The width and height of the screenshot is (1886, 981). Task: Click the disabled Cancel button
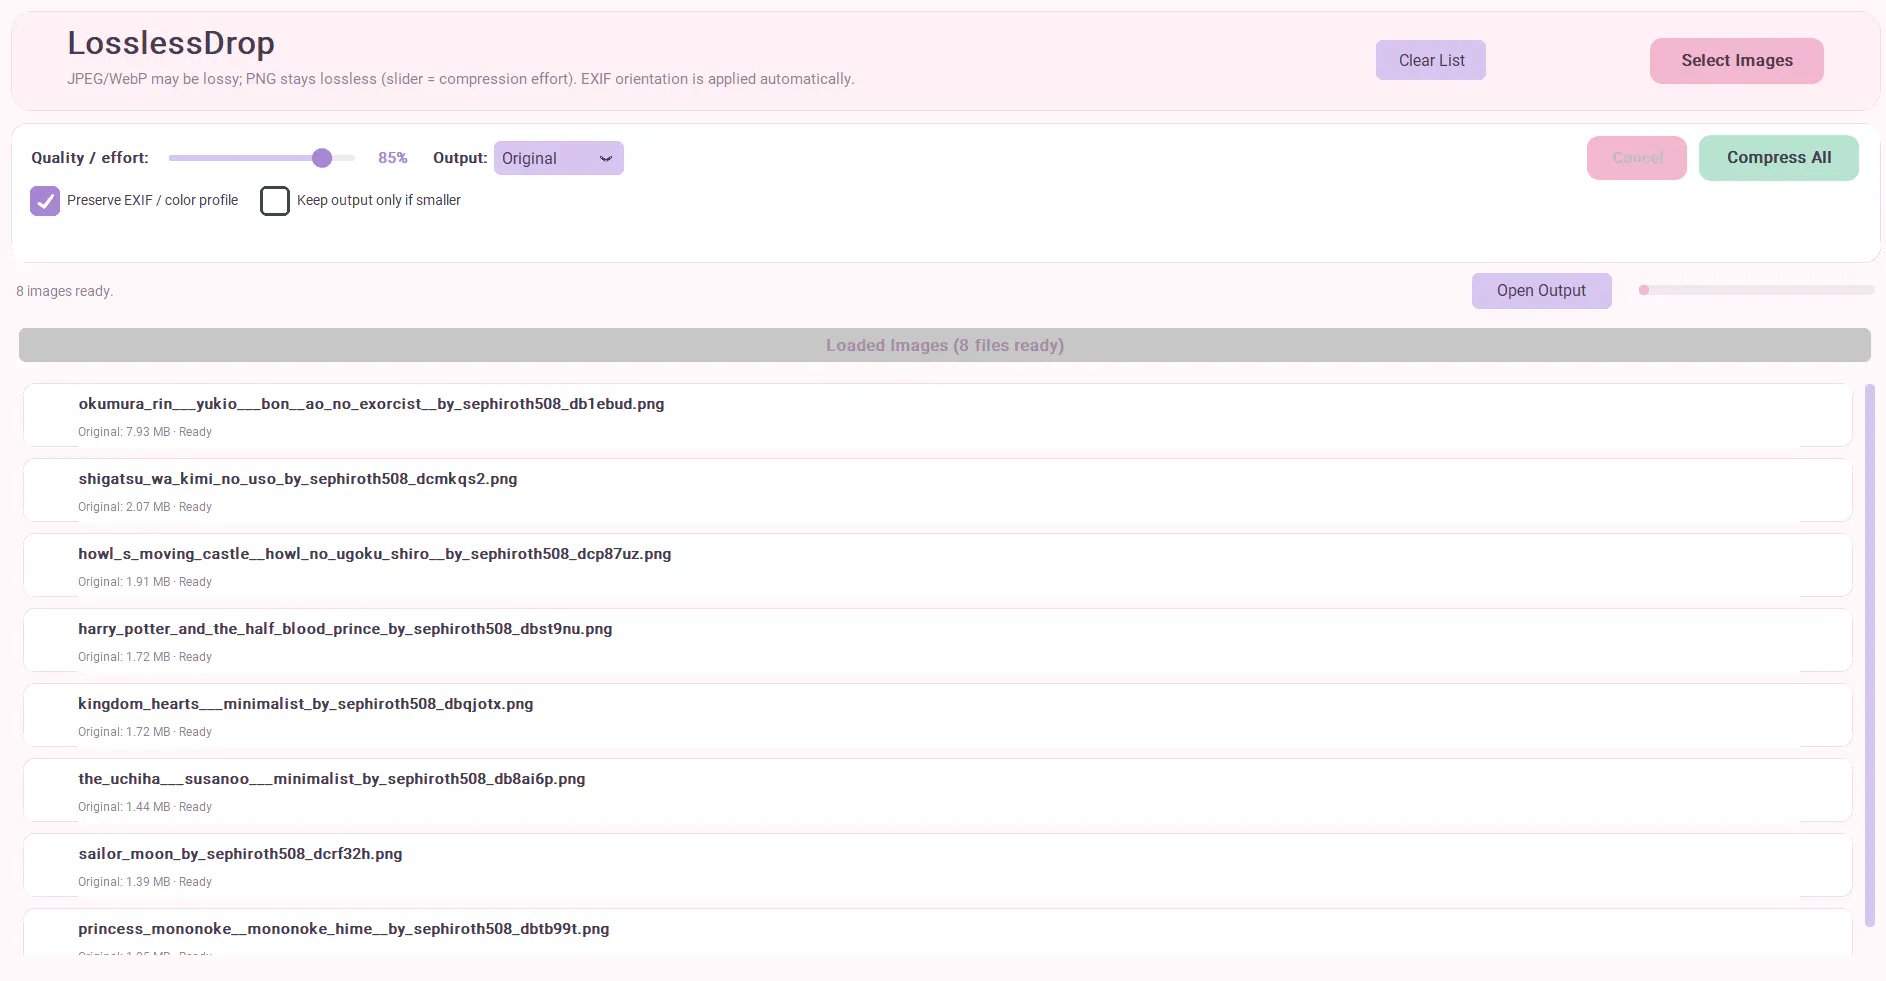click(x=1636, y=158)
